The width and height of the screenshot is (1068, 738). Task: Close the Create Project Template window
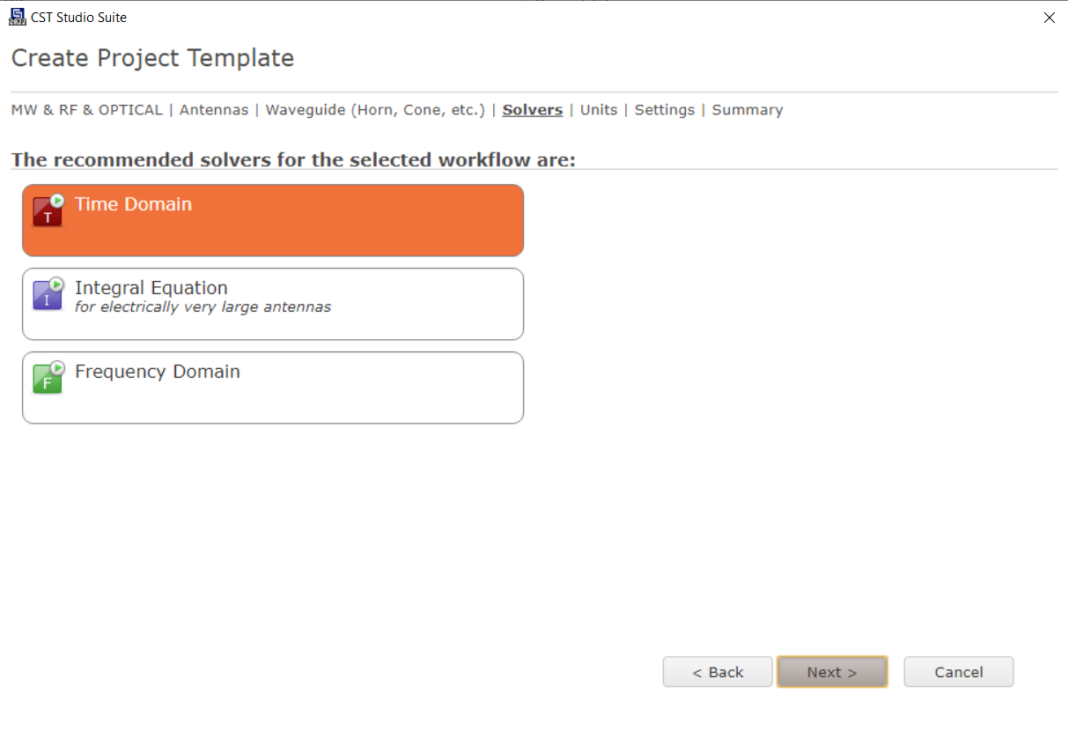(1049, 18)
